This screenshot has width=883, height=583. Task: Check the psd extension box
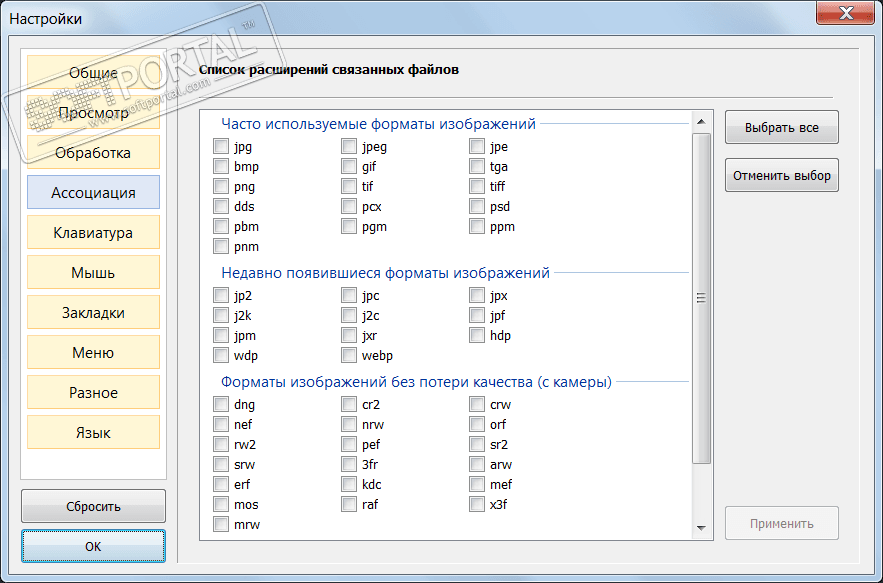click(x=476, y=206)
